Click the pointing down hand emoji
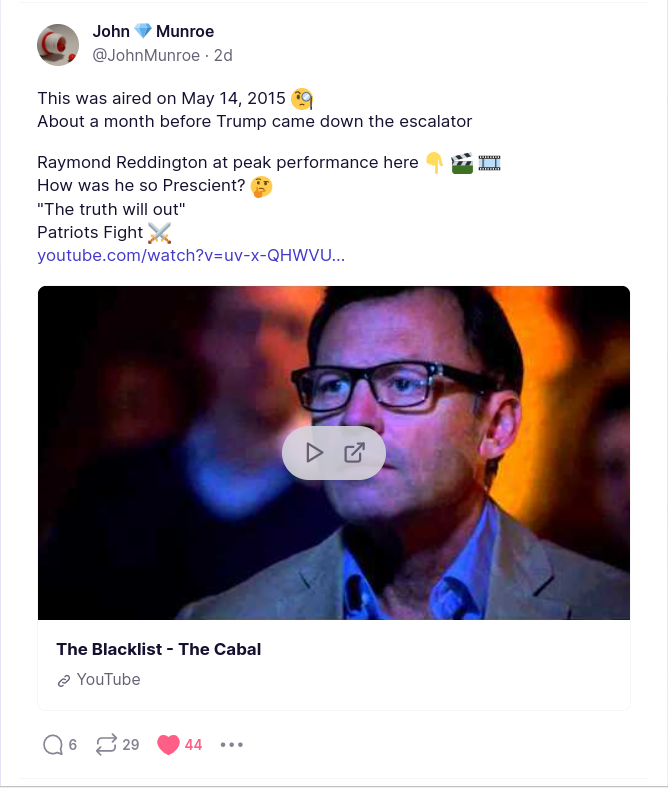The height and width of the screenshot is (788, 668). [434, 162]
